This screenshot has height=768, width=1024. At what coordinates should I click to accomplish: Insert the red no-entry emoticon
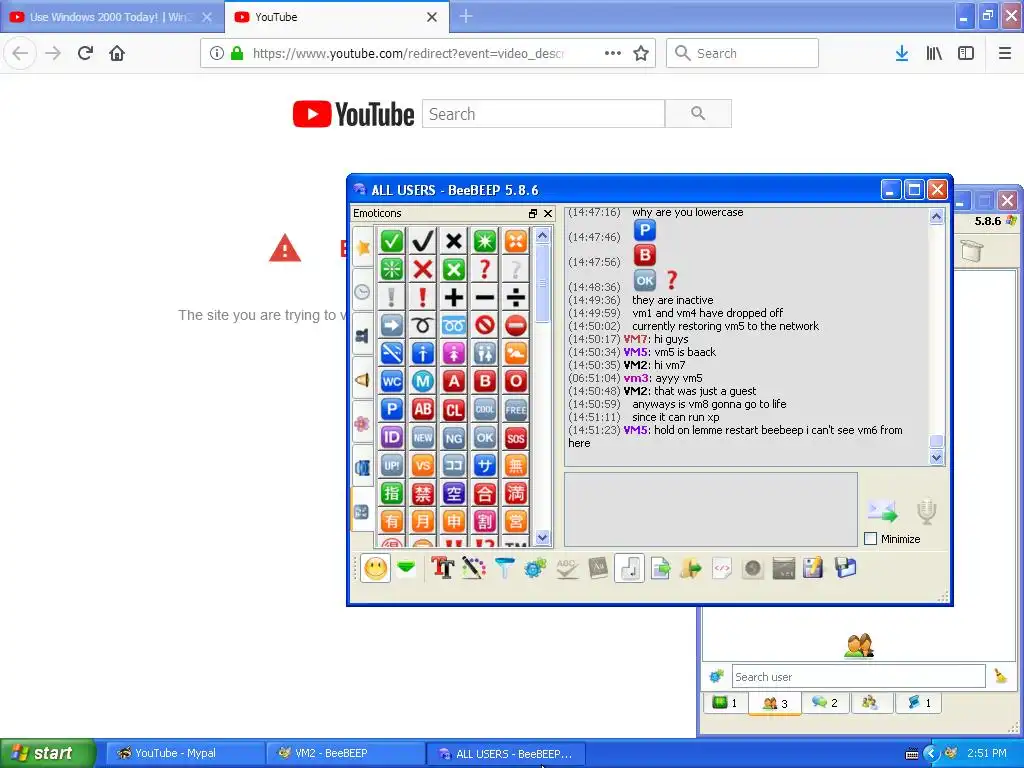[x=515, y=325]
